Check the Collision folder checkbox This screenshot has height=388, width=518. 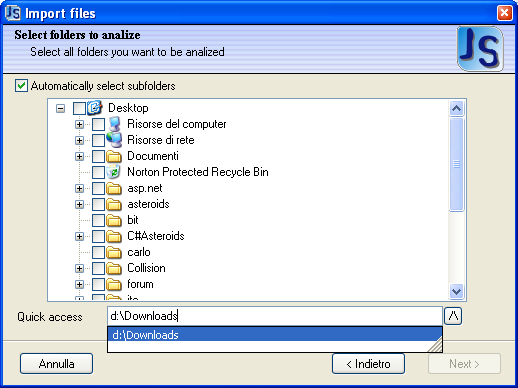pyautogui.click(x=98, y=268)
